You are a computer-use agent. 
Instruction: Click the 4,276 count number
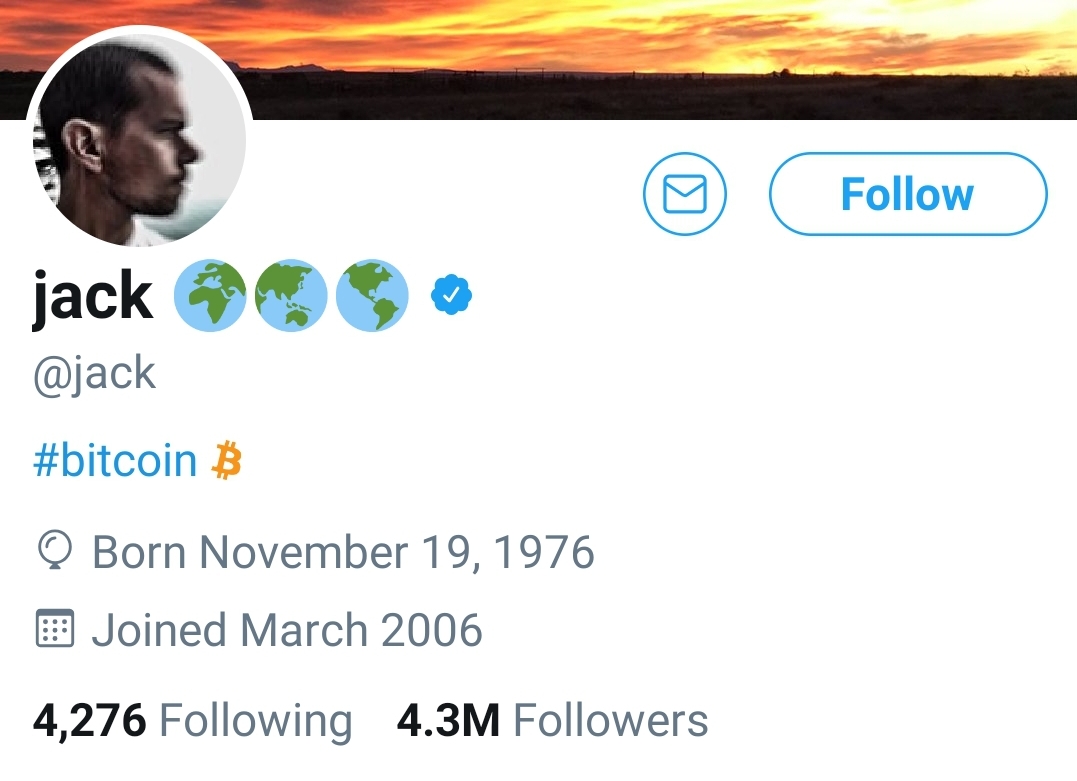point(90,721)
